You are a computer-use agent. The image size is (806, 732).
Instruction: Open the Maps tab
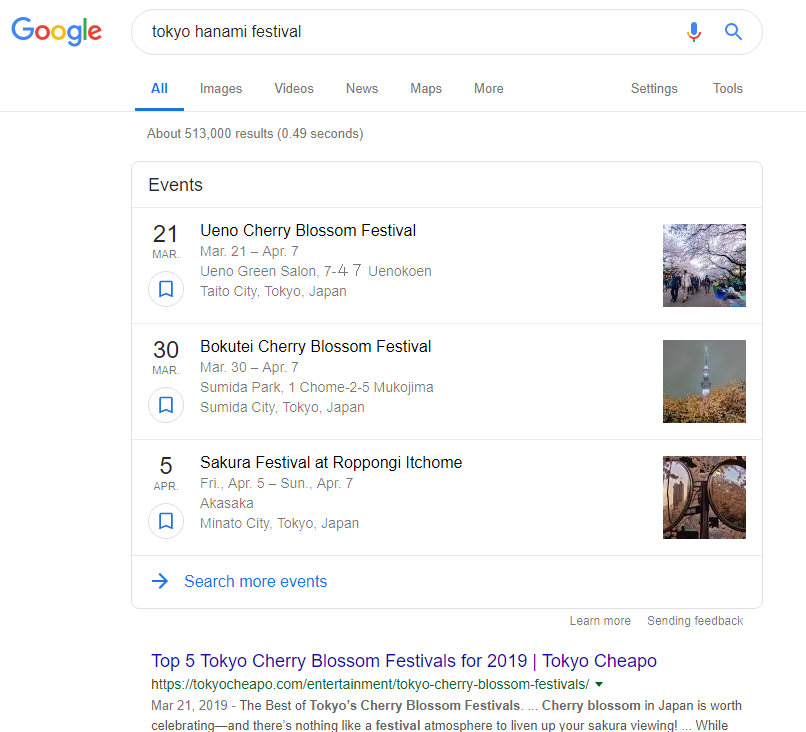pyautogui.click(x=426, y=88)
